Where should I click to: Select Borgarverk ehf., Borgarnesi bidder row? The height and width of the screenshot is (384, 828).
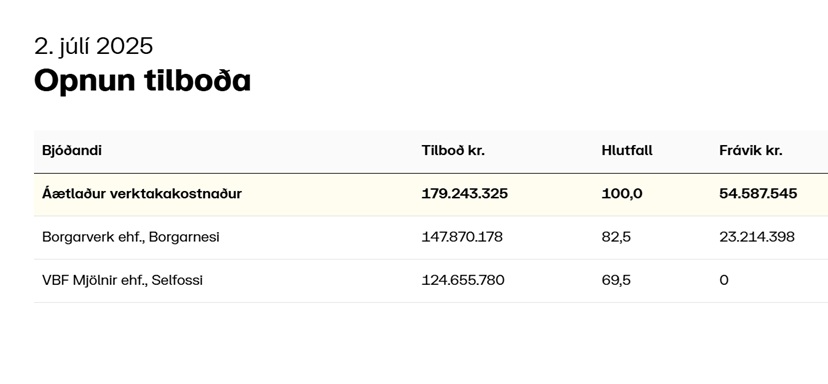(x=431, y=237)
